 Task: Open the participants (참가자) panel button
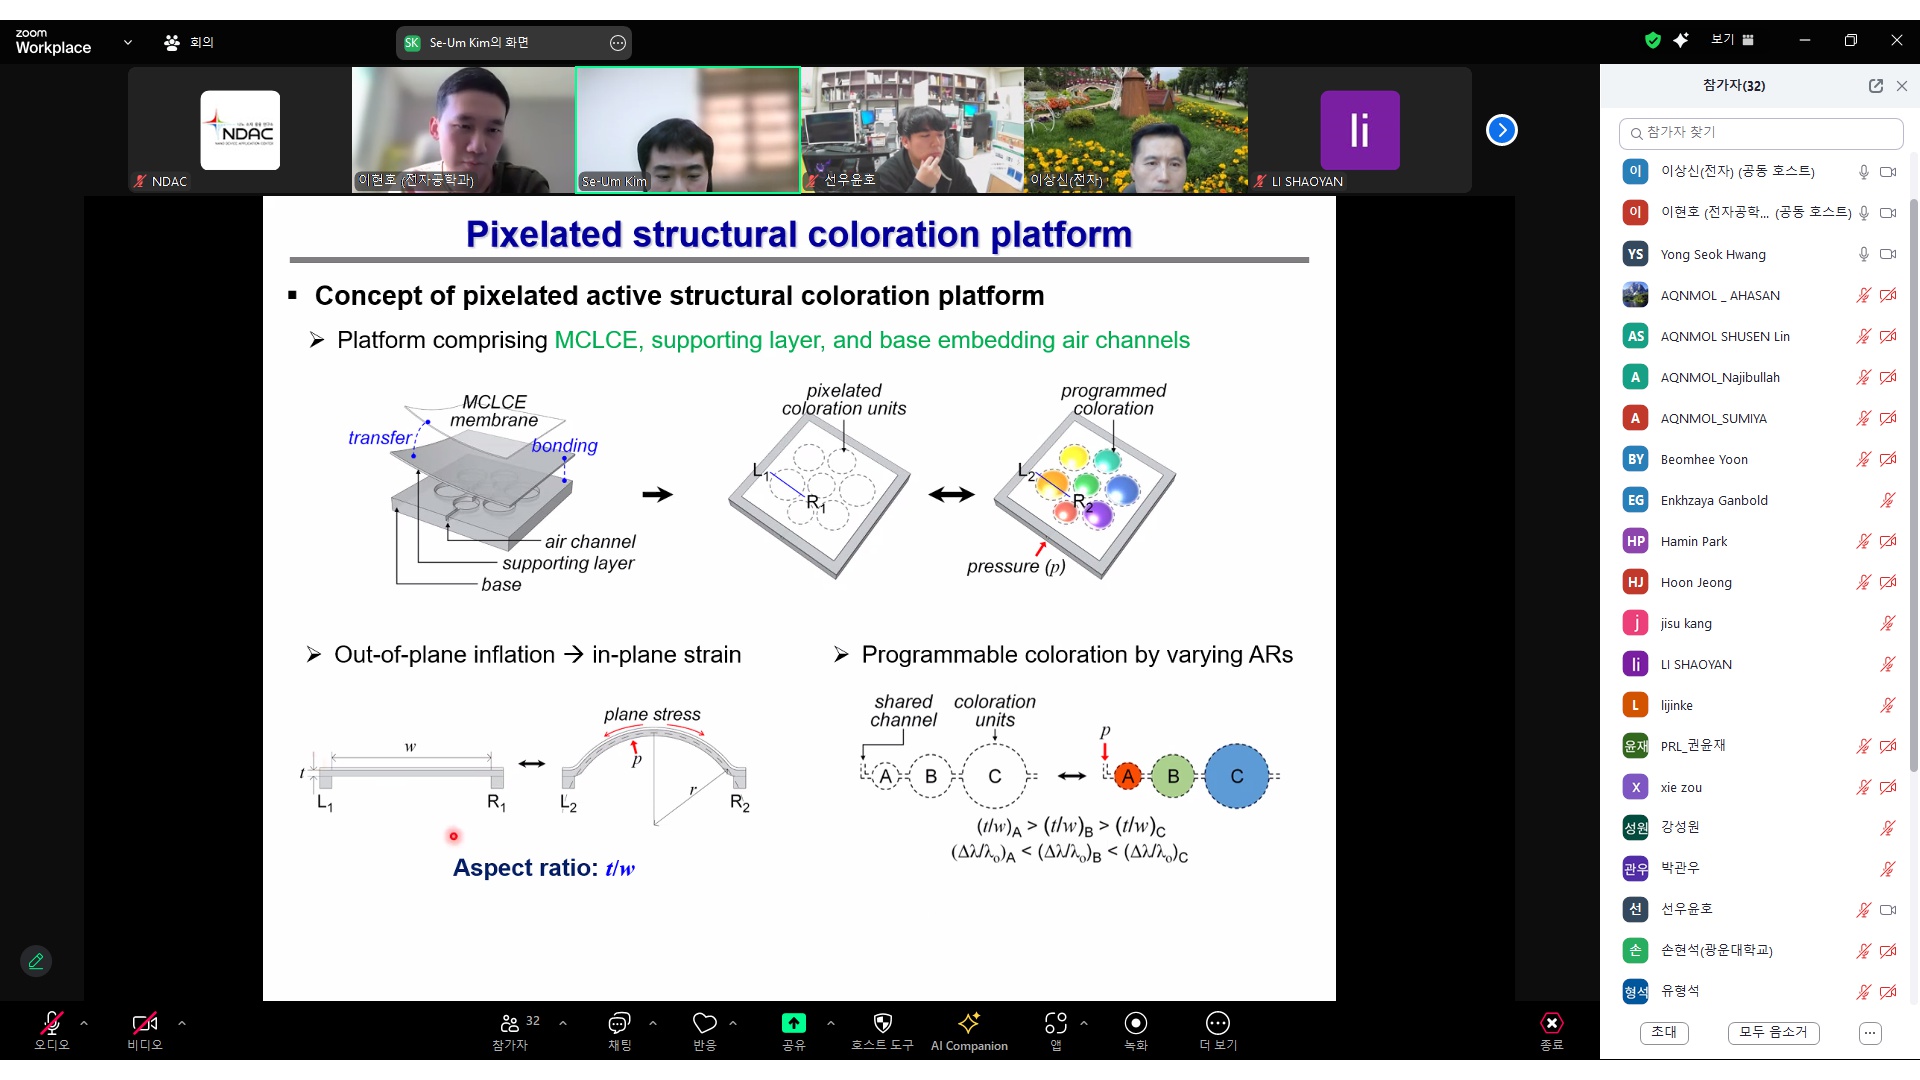click(510, 1031)
